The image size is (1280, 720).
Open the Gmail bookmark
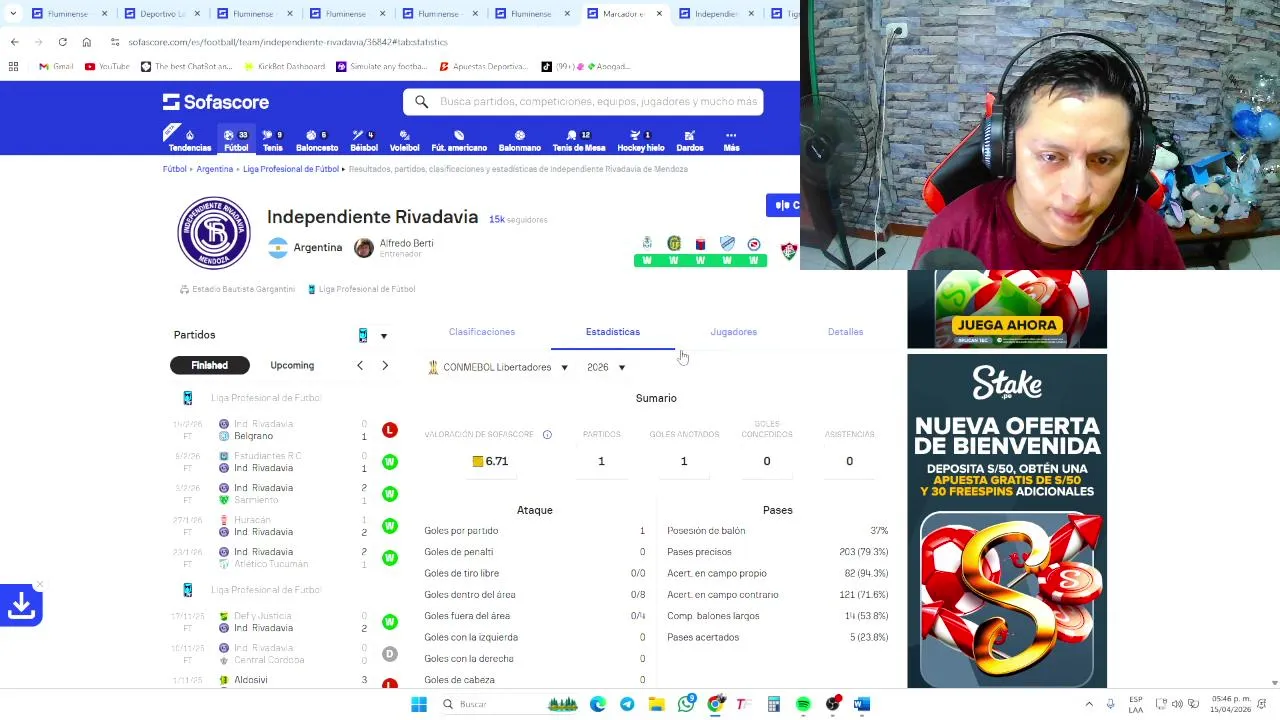pyautogui.click(x=56, y=66)
